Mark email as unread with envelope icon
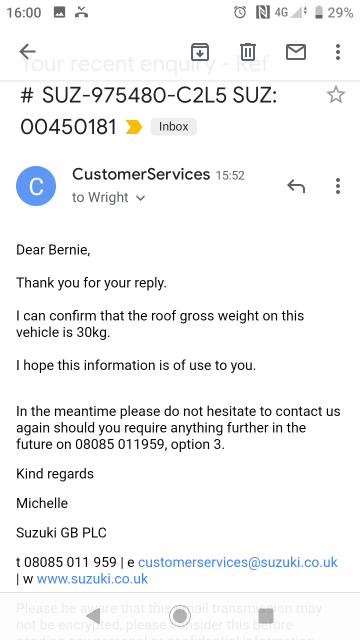360x640 pixels. (296, 52)
